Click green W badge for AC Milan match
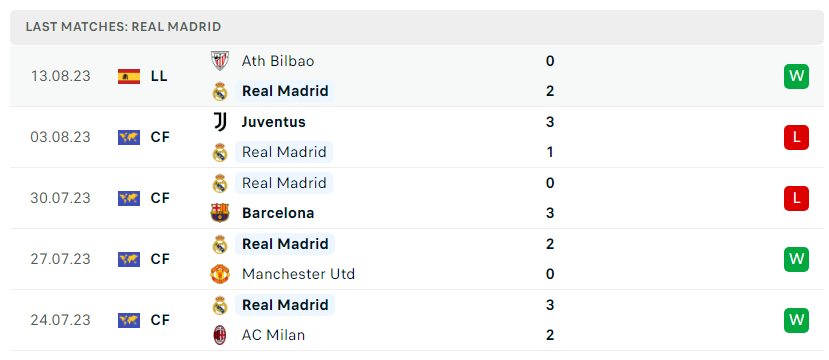829x360 pixels. [x=796, y=320]
